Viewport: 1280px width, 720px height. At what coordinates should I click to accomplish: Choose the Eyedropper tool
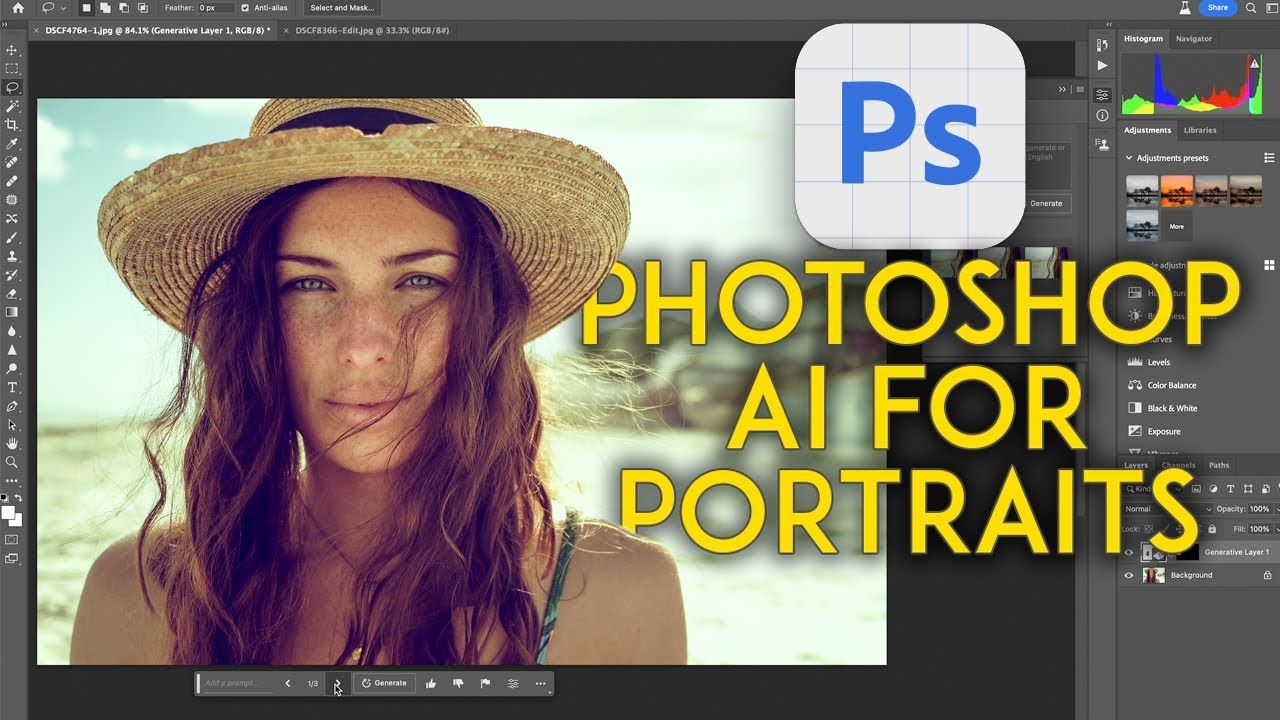pos(11,144)
